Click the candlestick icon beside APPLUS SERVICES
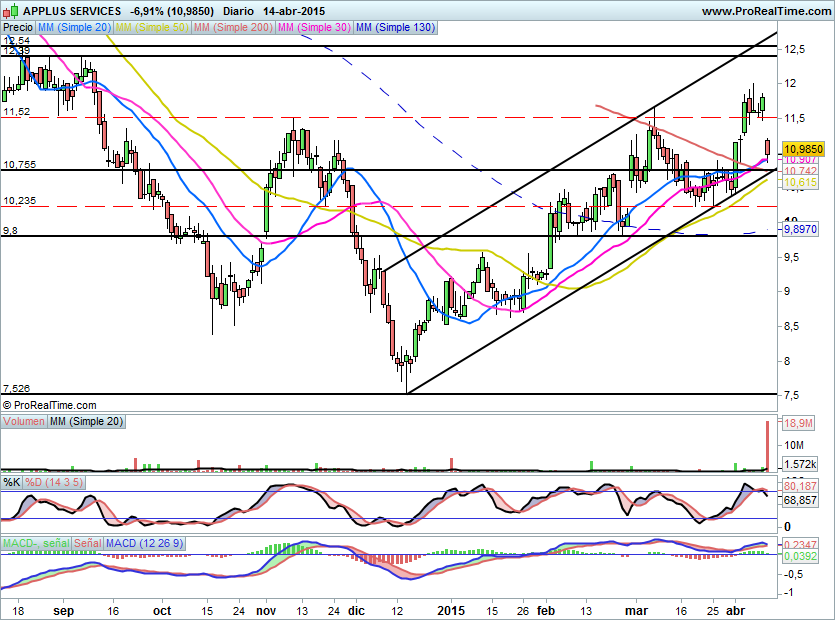The width and height of the screenshot is (835, 620). 10,11
